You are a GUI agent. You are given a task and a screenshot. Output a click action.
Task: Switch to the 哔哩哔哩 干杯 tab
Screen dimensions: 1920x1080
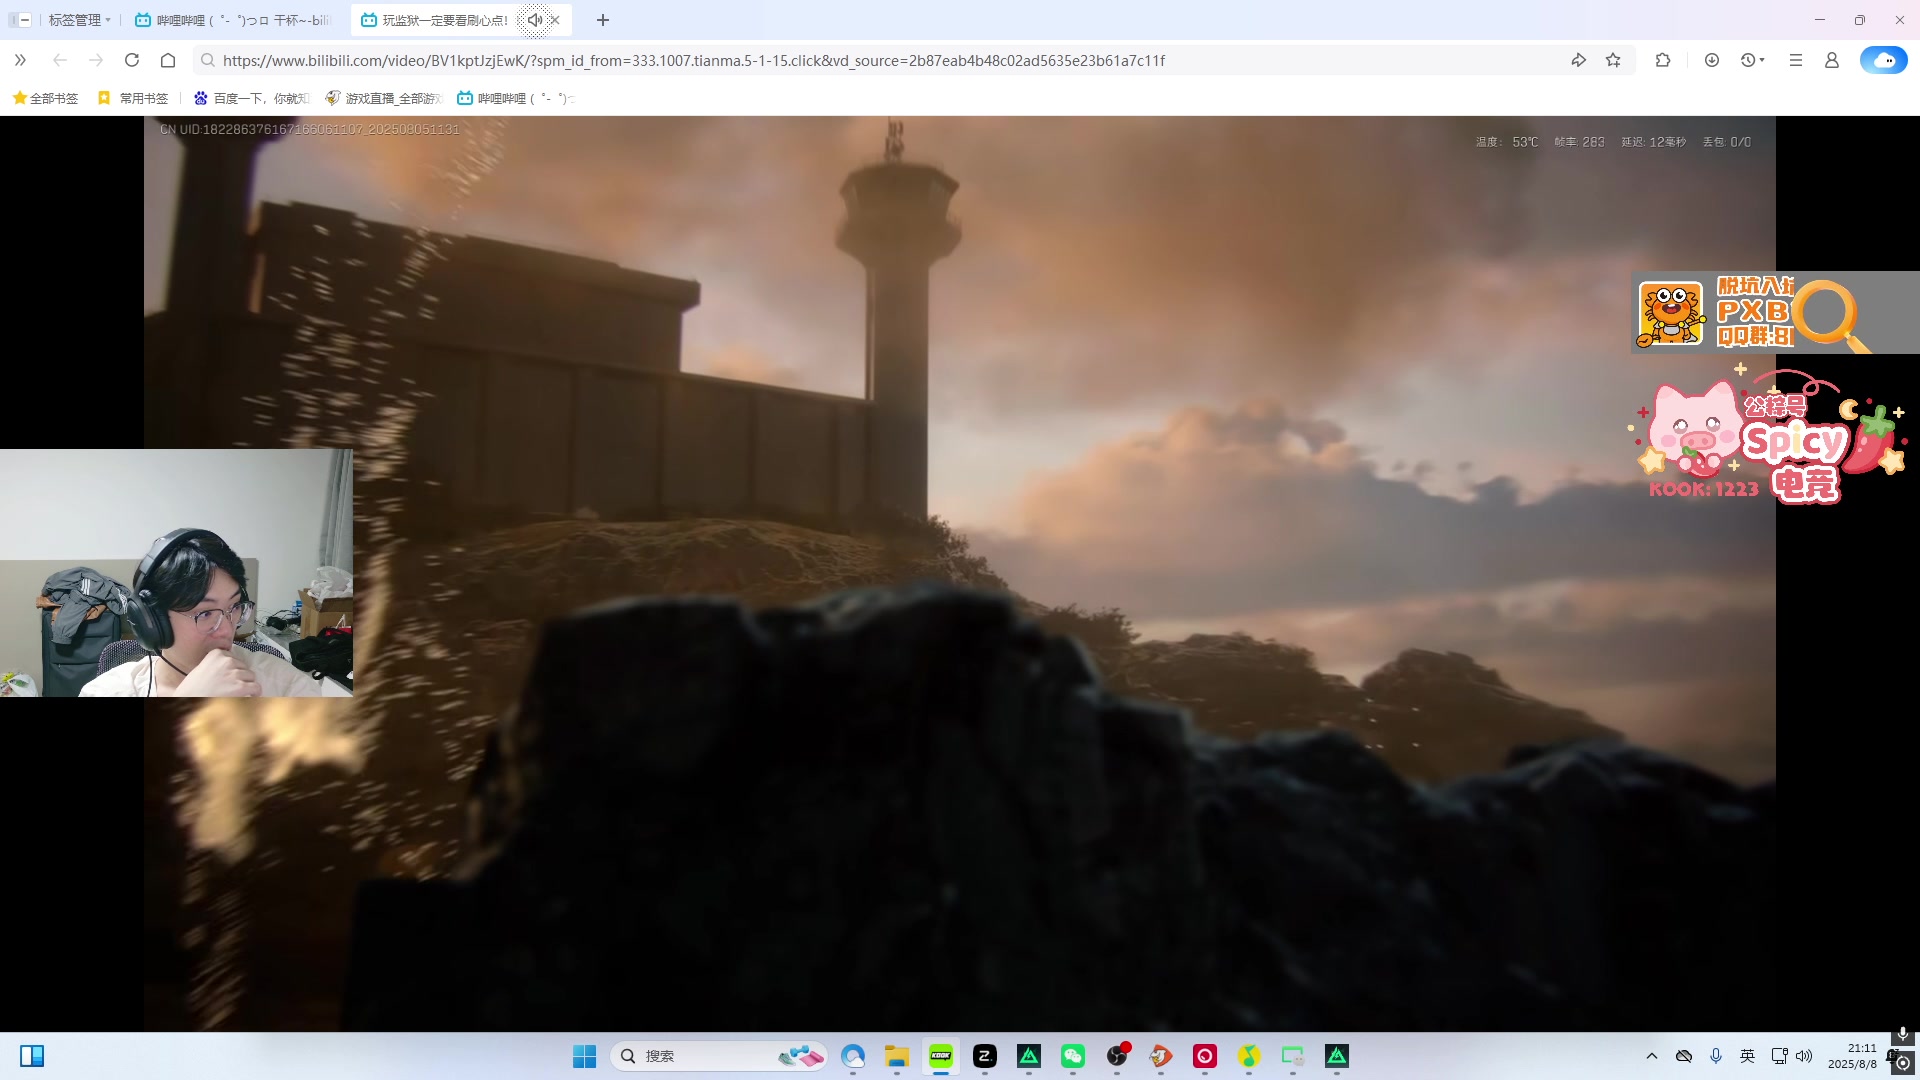point(234,20)
